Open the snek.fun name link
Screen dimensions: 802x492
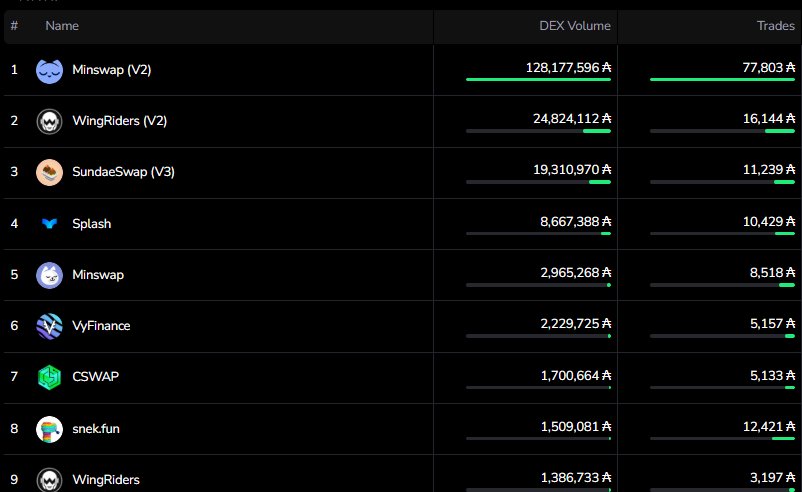pos(96,429)
